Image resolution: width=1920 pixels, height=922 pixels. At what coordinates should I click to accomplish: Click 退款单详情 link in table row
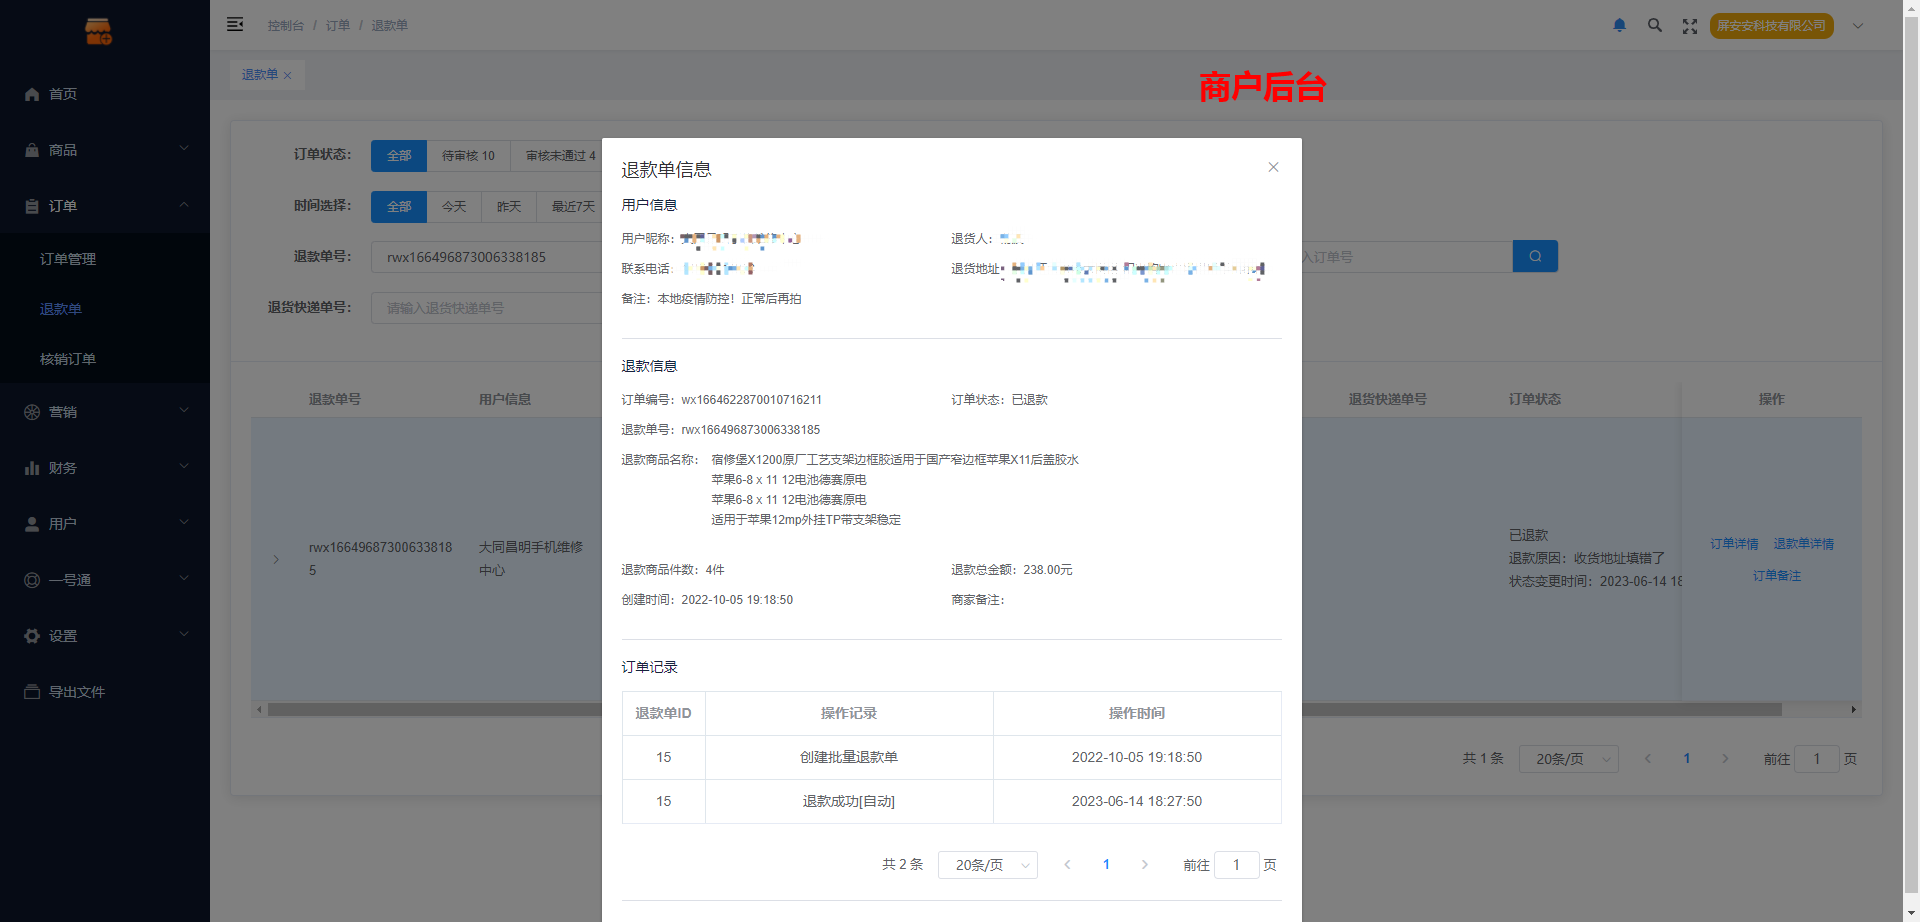click(x=1804, y=544)
